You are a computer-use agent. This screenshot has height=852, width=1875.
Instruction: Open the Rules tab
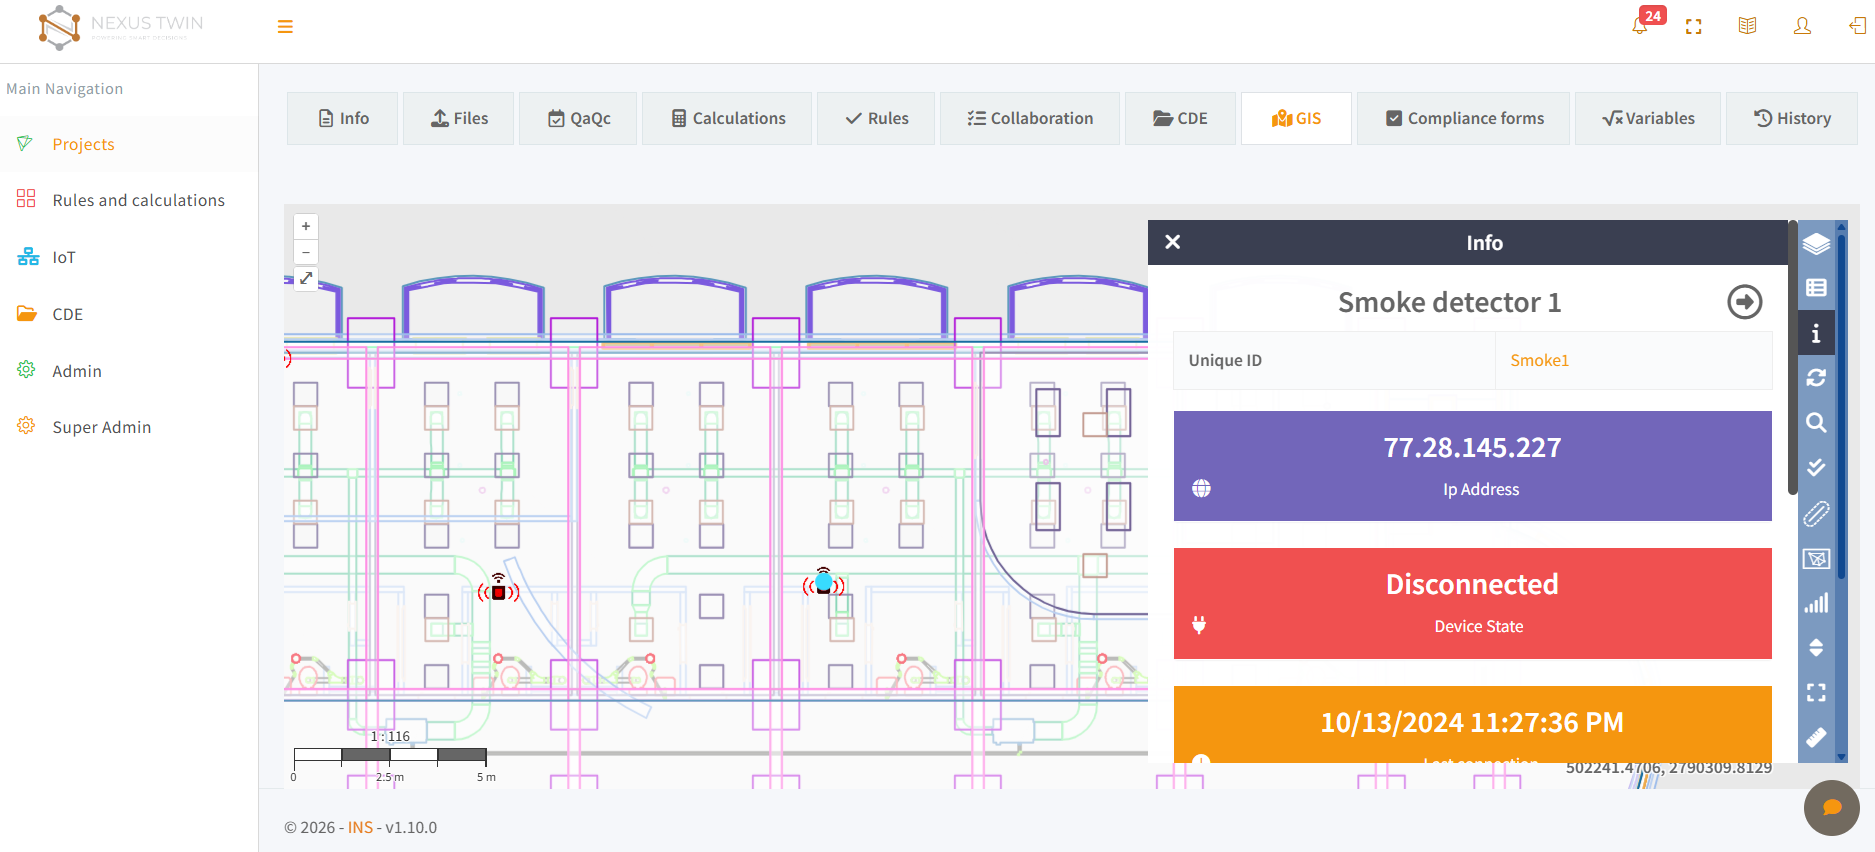[x=876, y=118]
